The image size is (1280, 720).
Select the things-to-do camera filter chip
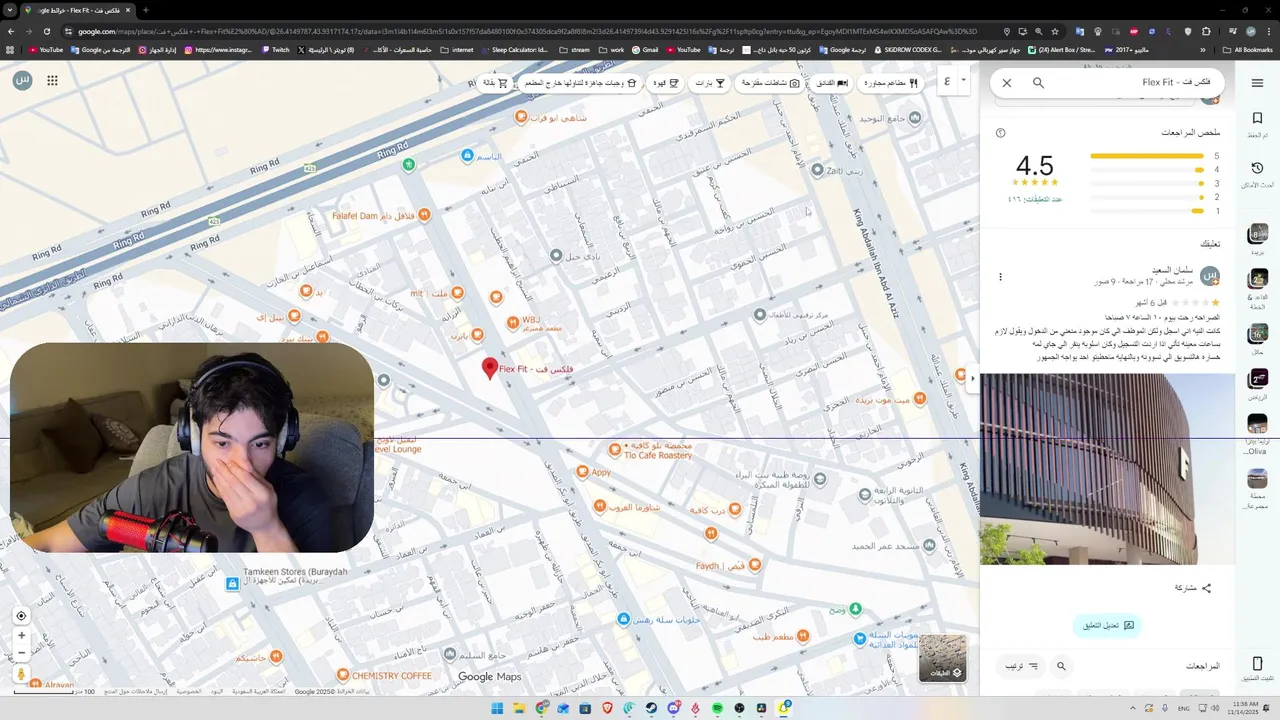[771, 83]
